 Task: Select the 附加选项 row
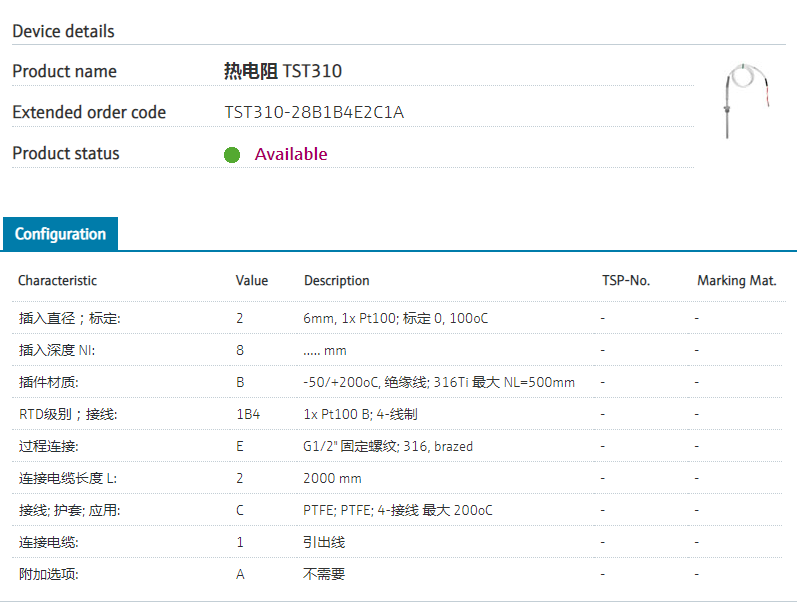tap(397, 575)
